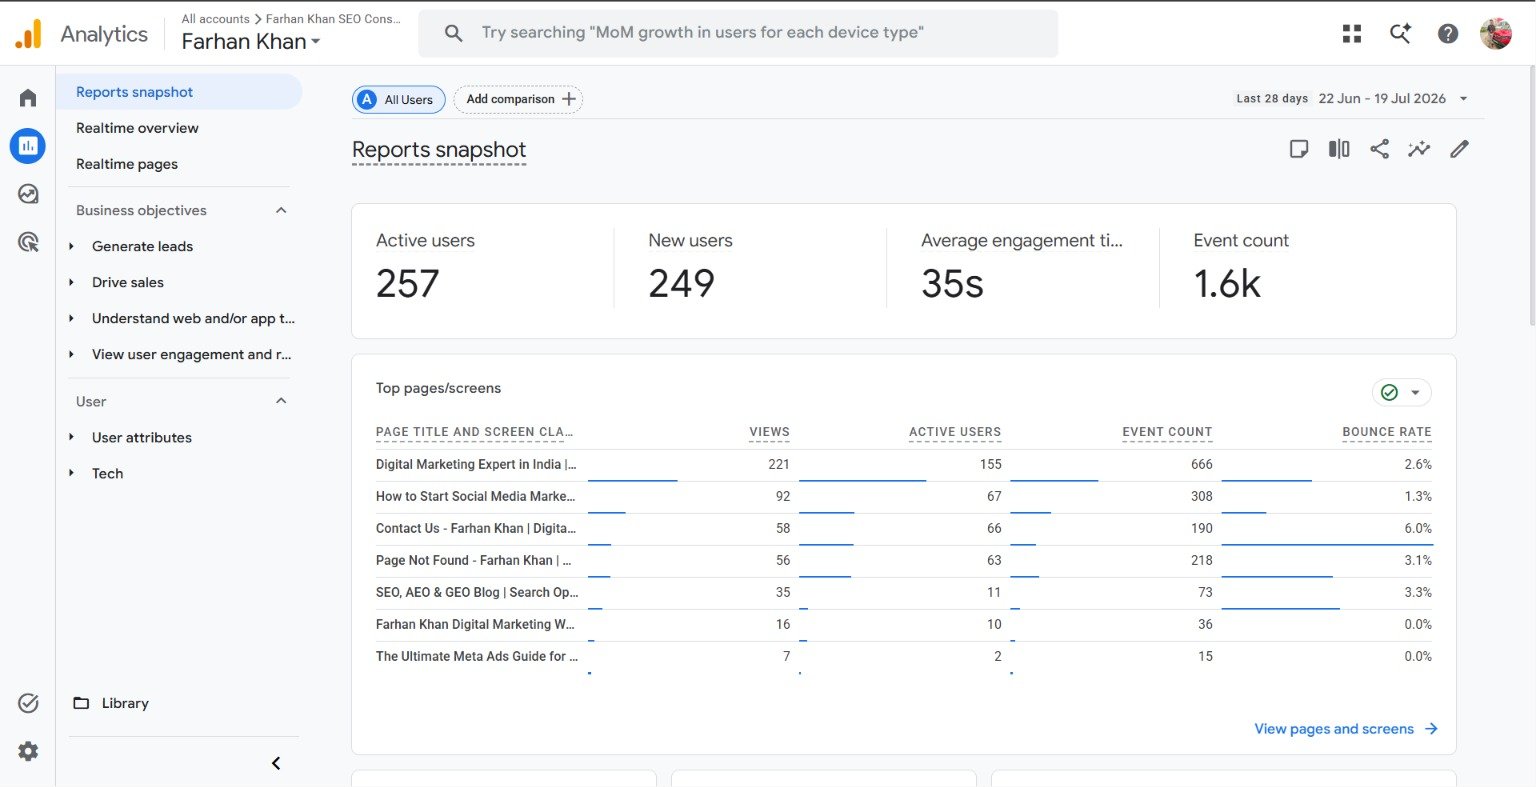Click Page Not Found - Farhan Khan row
Viewport: 1536px width, 787px height.
[904, 561]
